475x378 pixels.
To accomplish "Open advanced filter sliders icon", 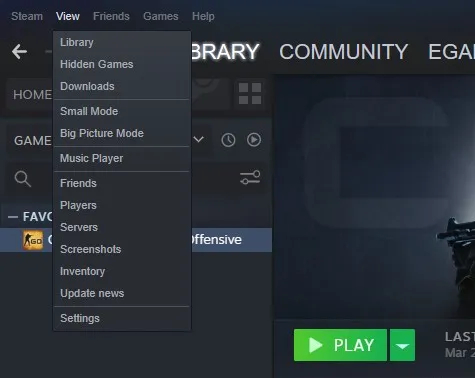I will [x=250, y=177].
